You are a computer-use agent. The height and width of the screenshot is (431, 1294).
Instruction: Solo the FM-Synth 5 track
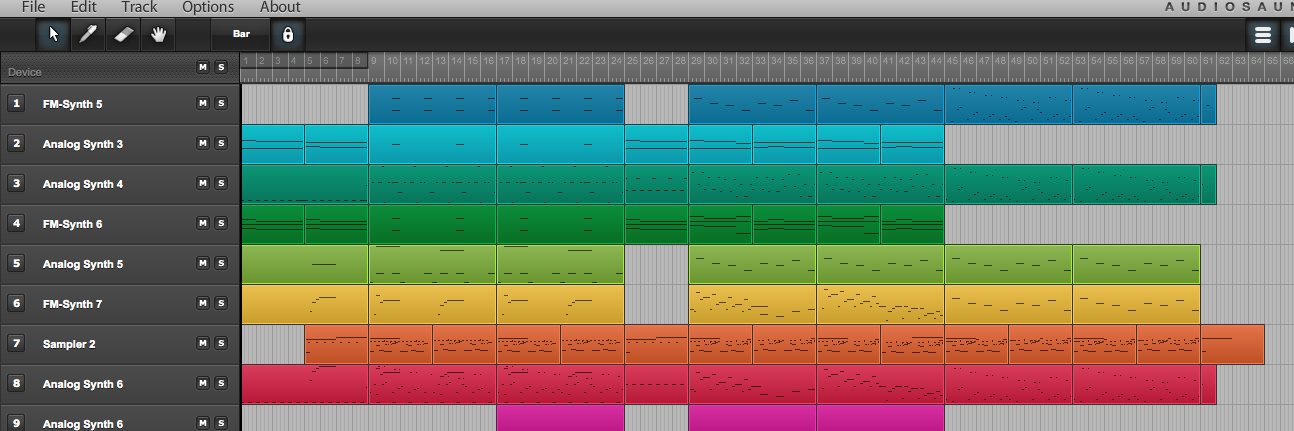point(220,103)
